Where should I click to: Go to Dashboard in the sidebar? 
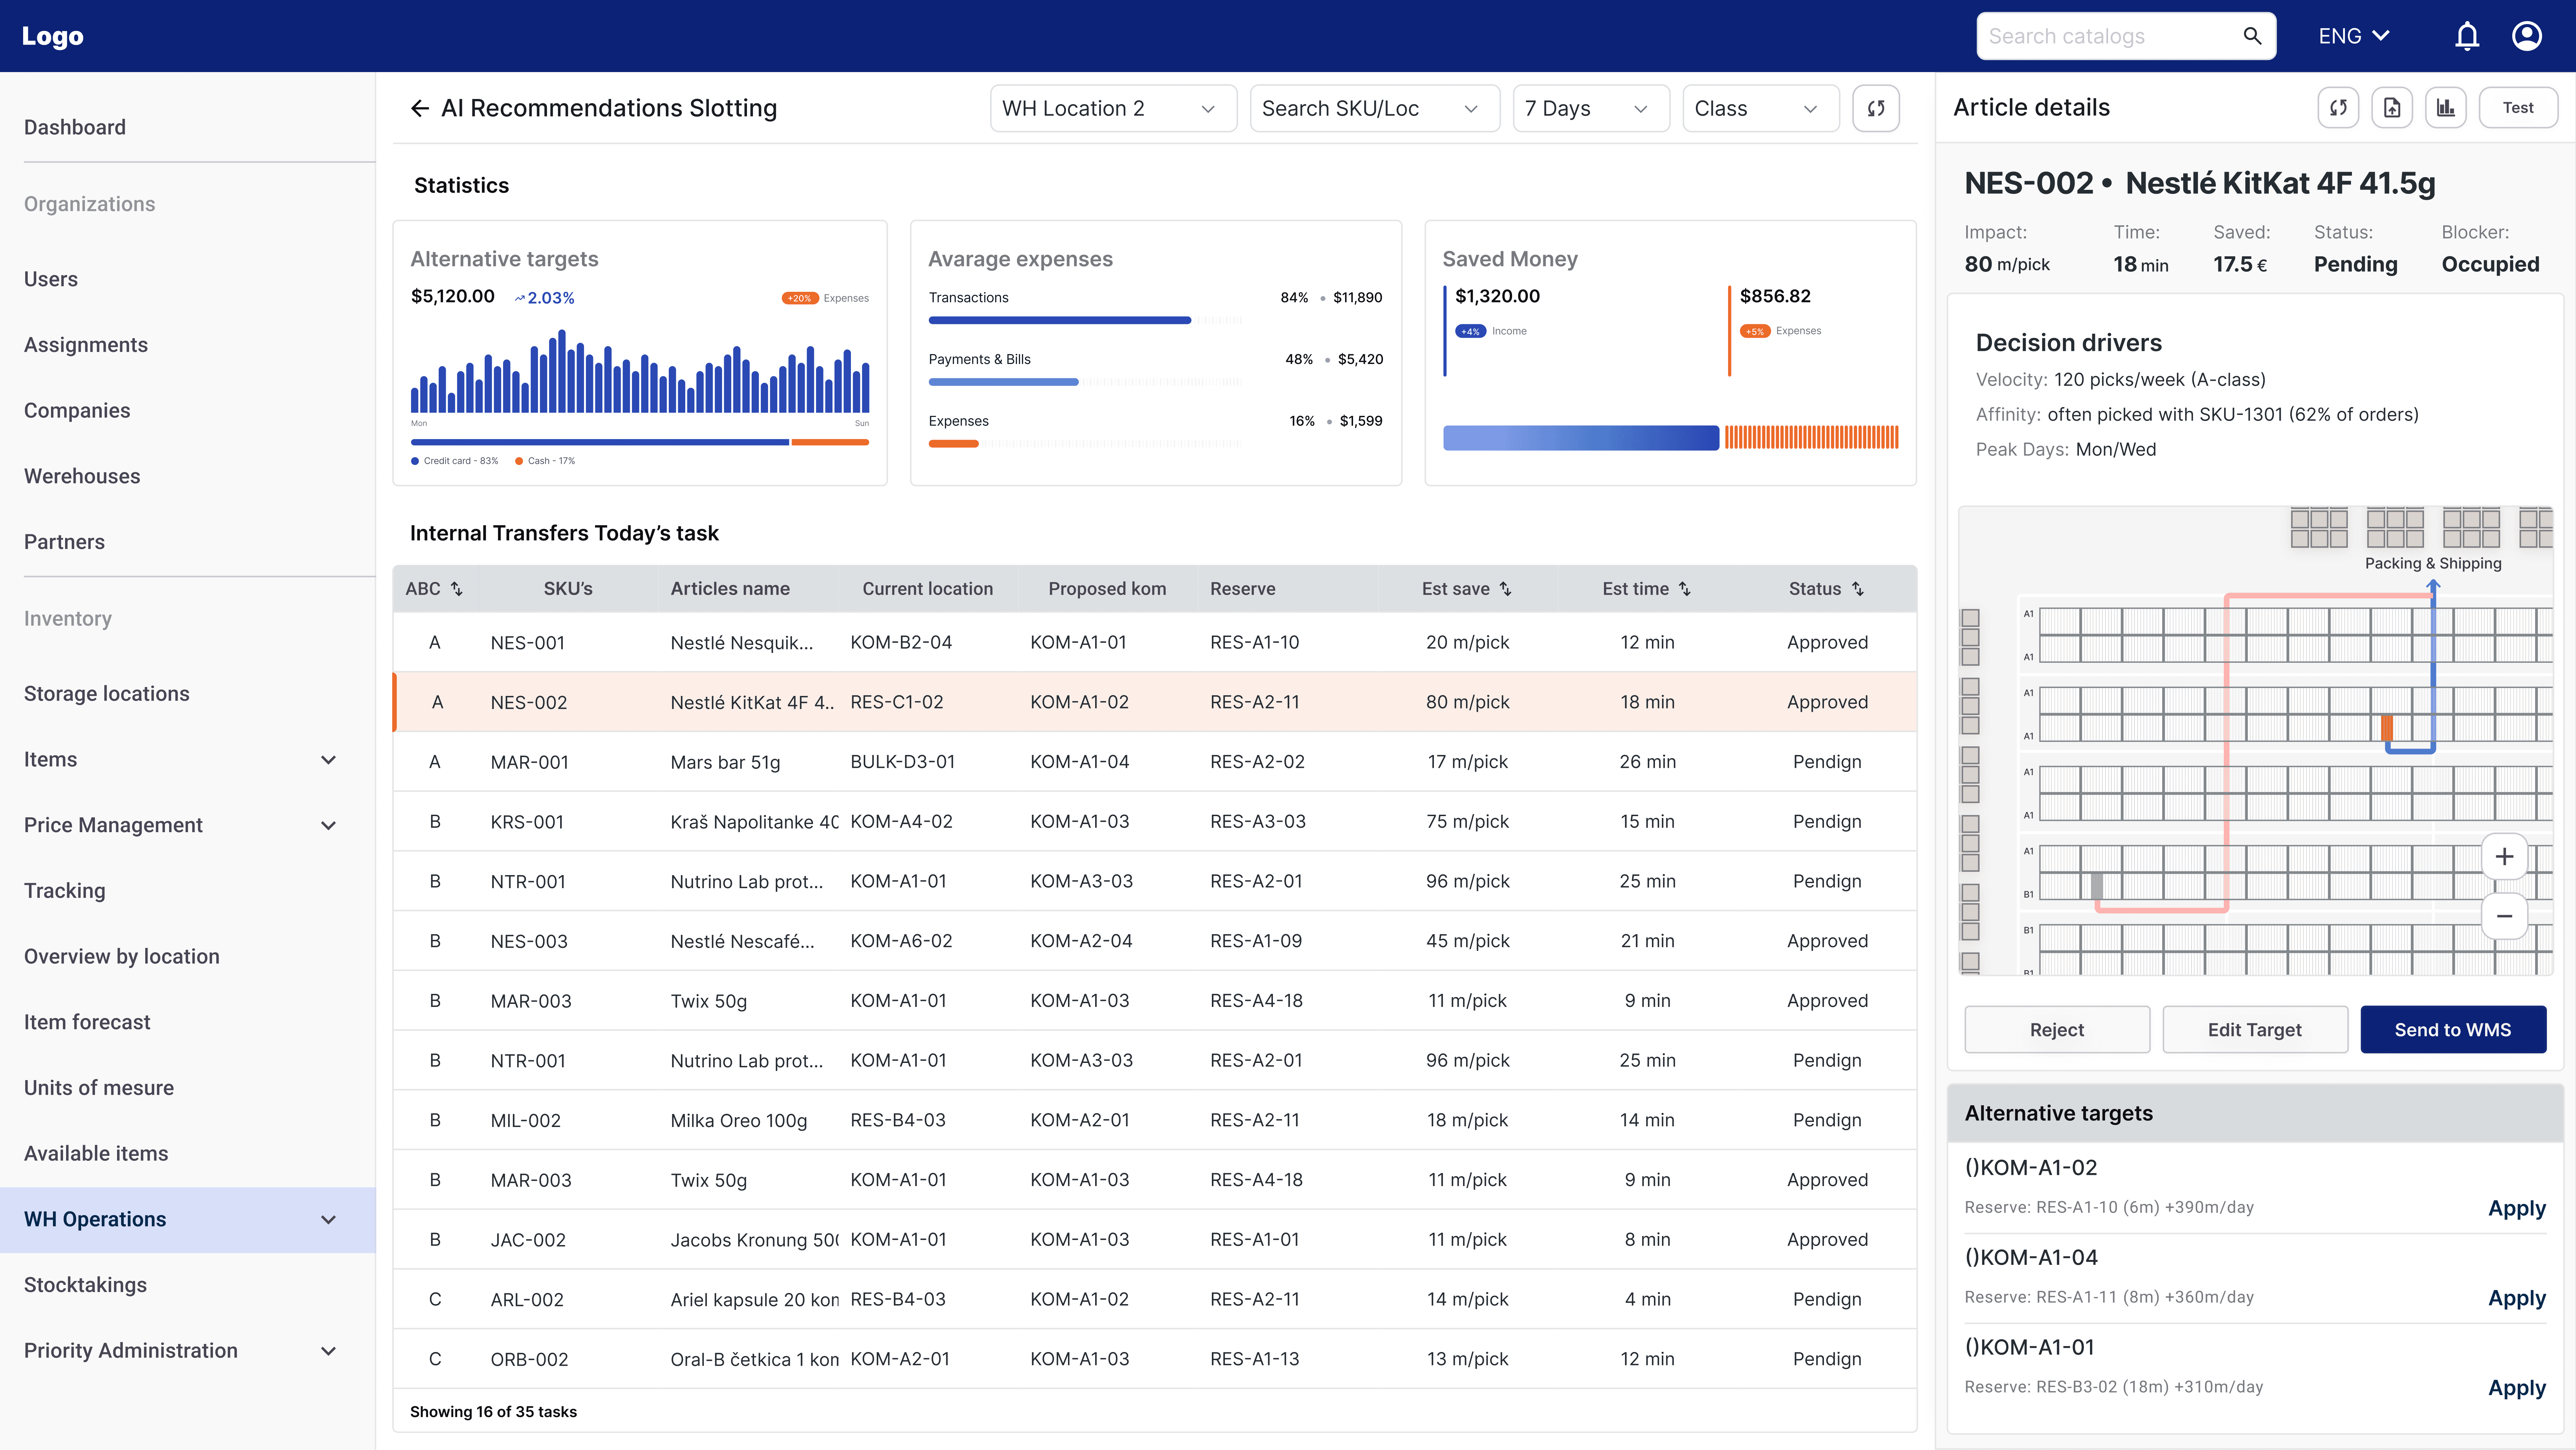pos(75,127)
